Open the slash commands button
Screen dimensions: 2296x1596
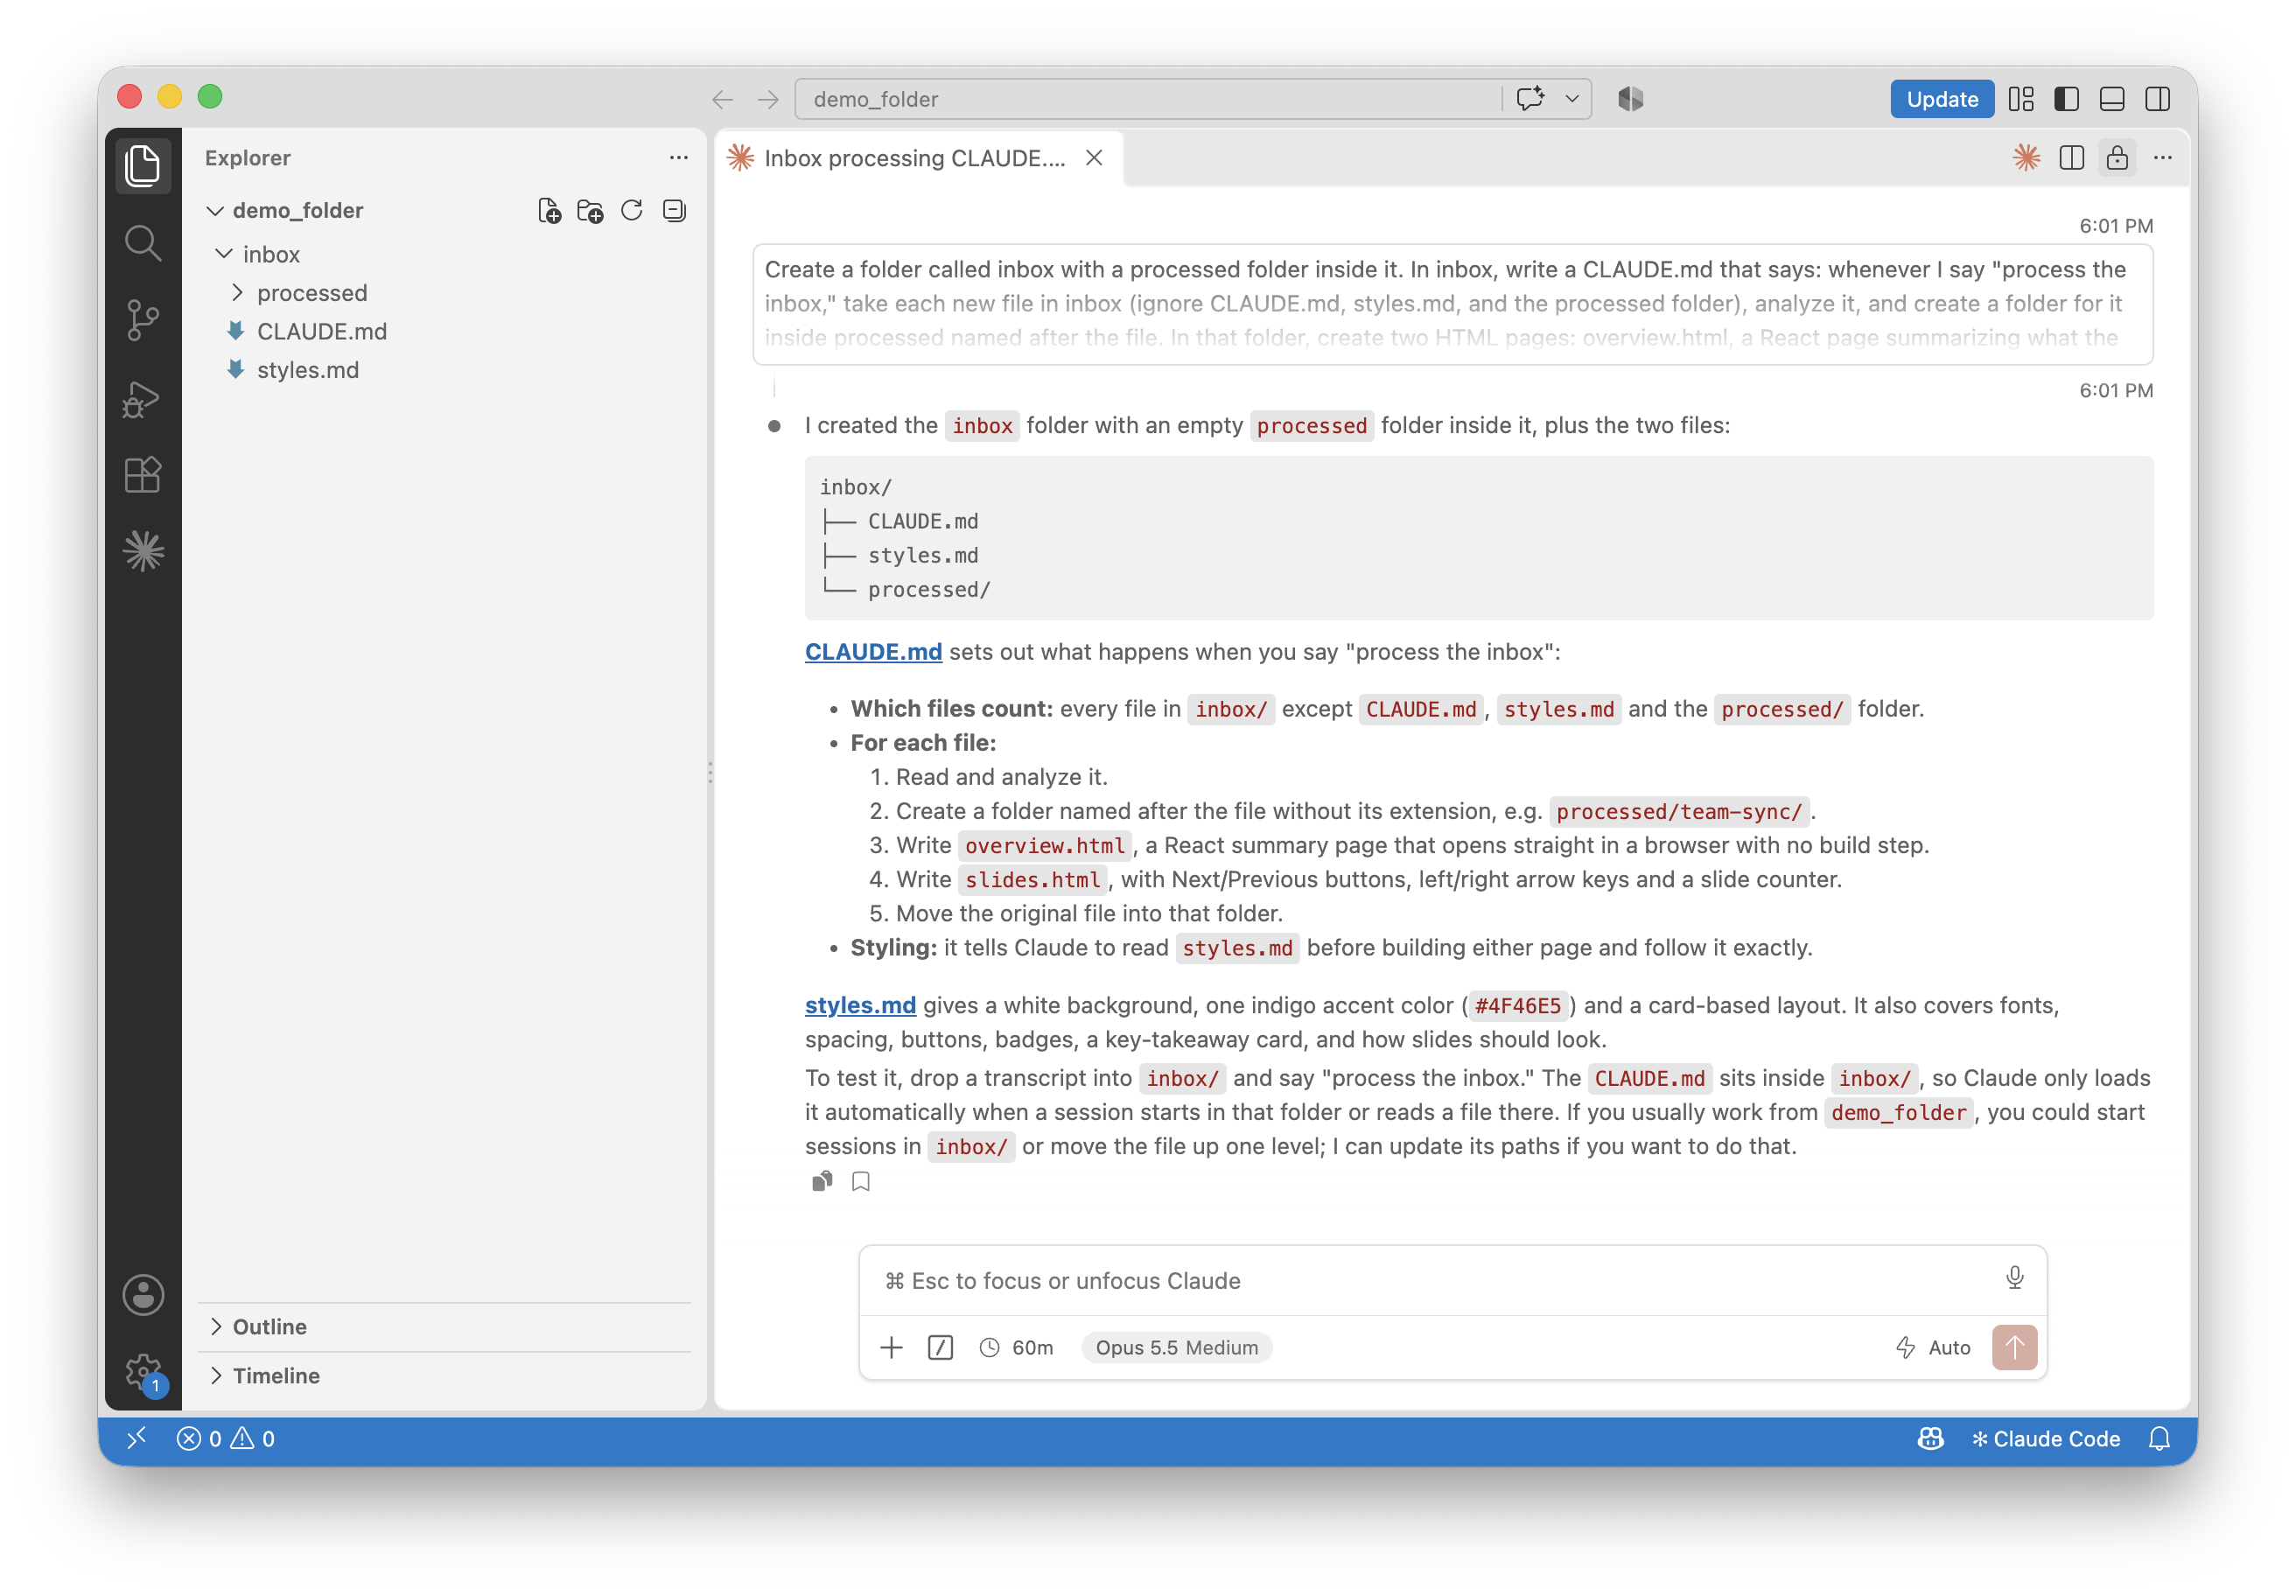point(940,1347)
